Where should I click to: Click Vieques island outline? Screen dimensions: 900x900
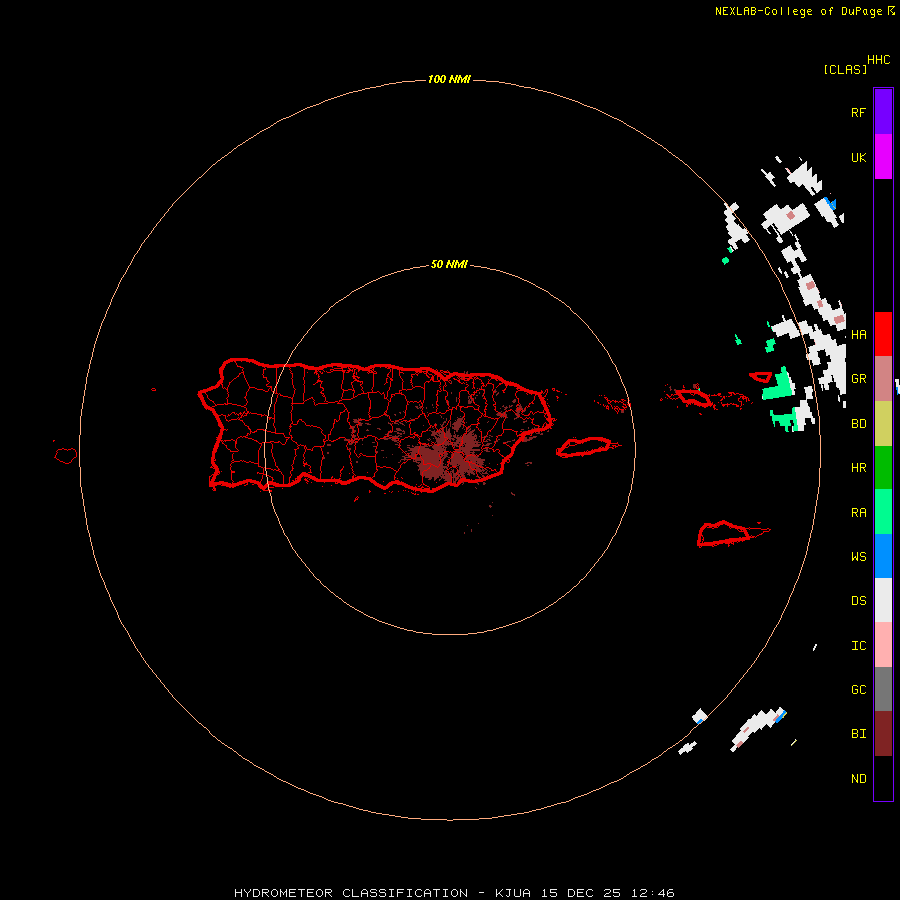(x=583, y=447)
